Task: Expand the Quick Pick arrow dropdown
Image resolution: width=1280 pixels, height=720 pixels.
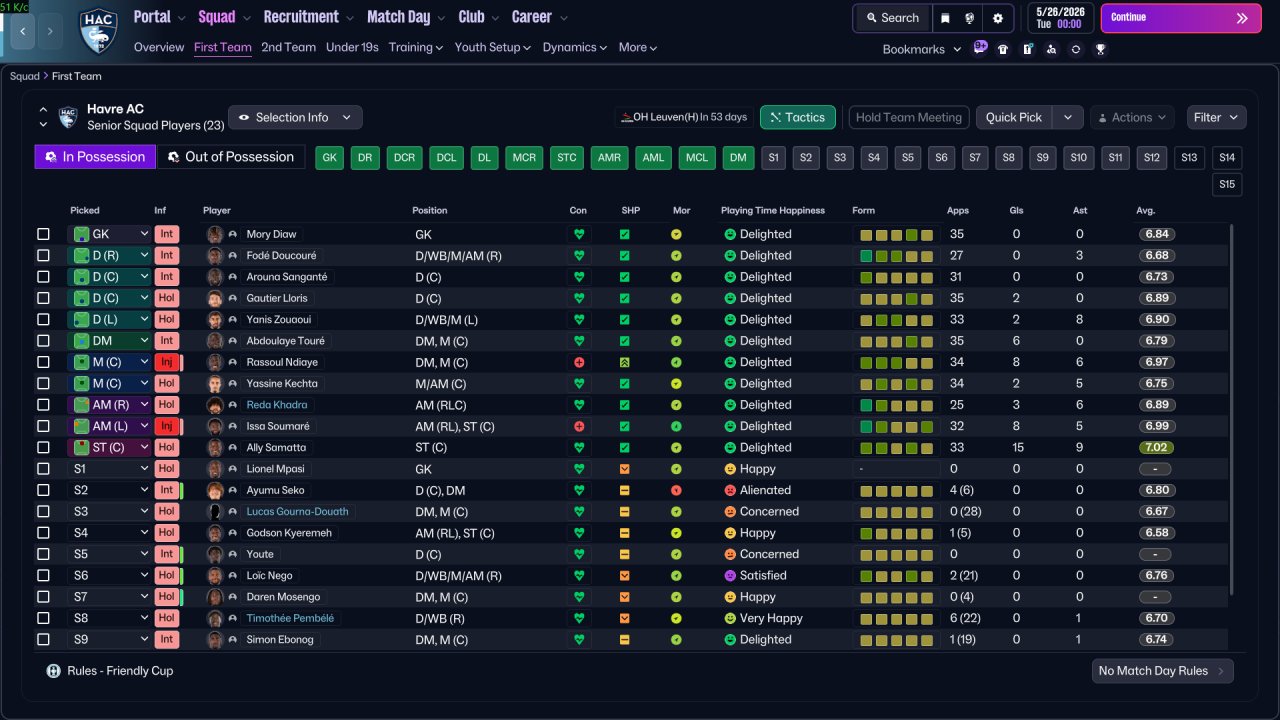Action: (x=1068, y=117)
